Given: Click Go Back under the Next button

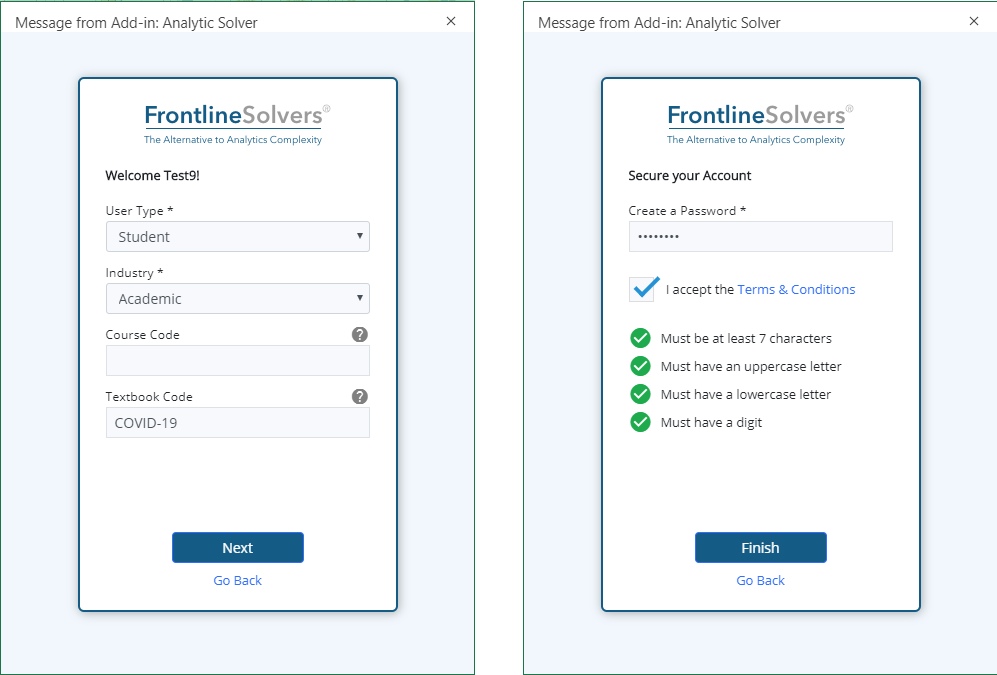Looking at the screenshot, I should [x=237, y=580].
